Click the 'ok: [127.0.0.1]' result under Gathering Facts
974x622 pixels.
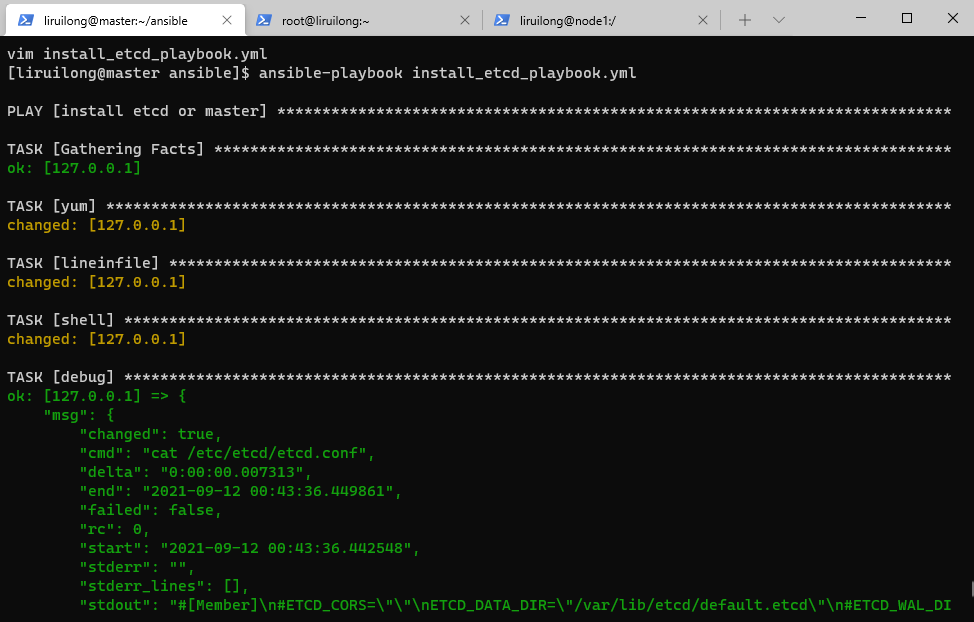pyautogui.click(x=74, y=168)
